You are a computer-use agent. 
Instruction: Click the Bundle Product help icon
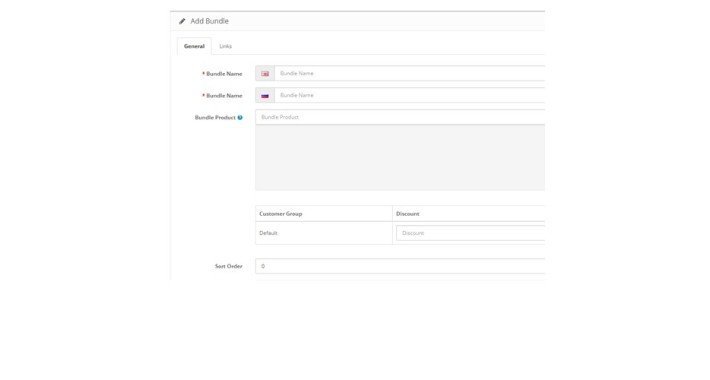(240, 117)
